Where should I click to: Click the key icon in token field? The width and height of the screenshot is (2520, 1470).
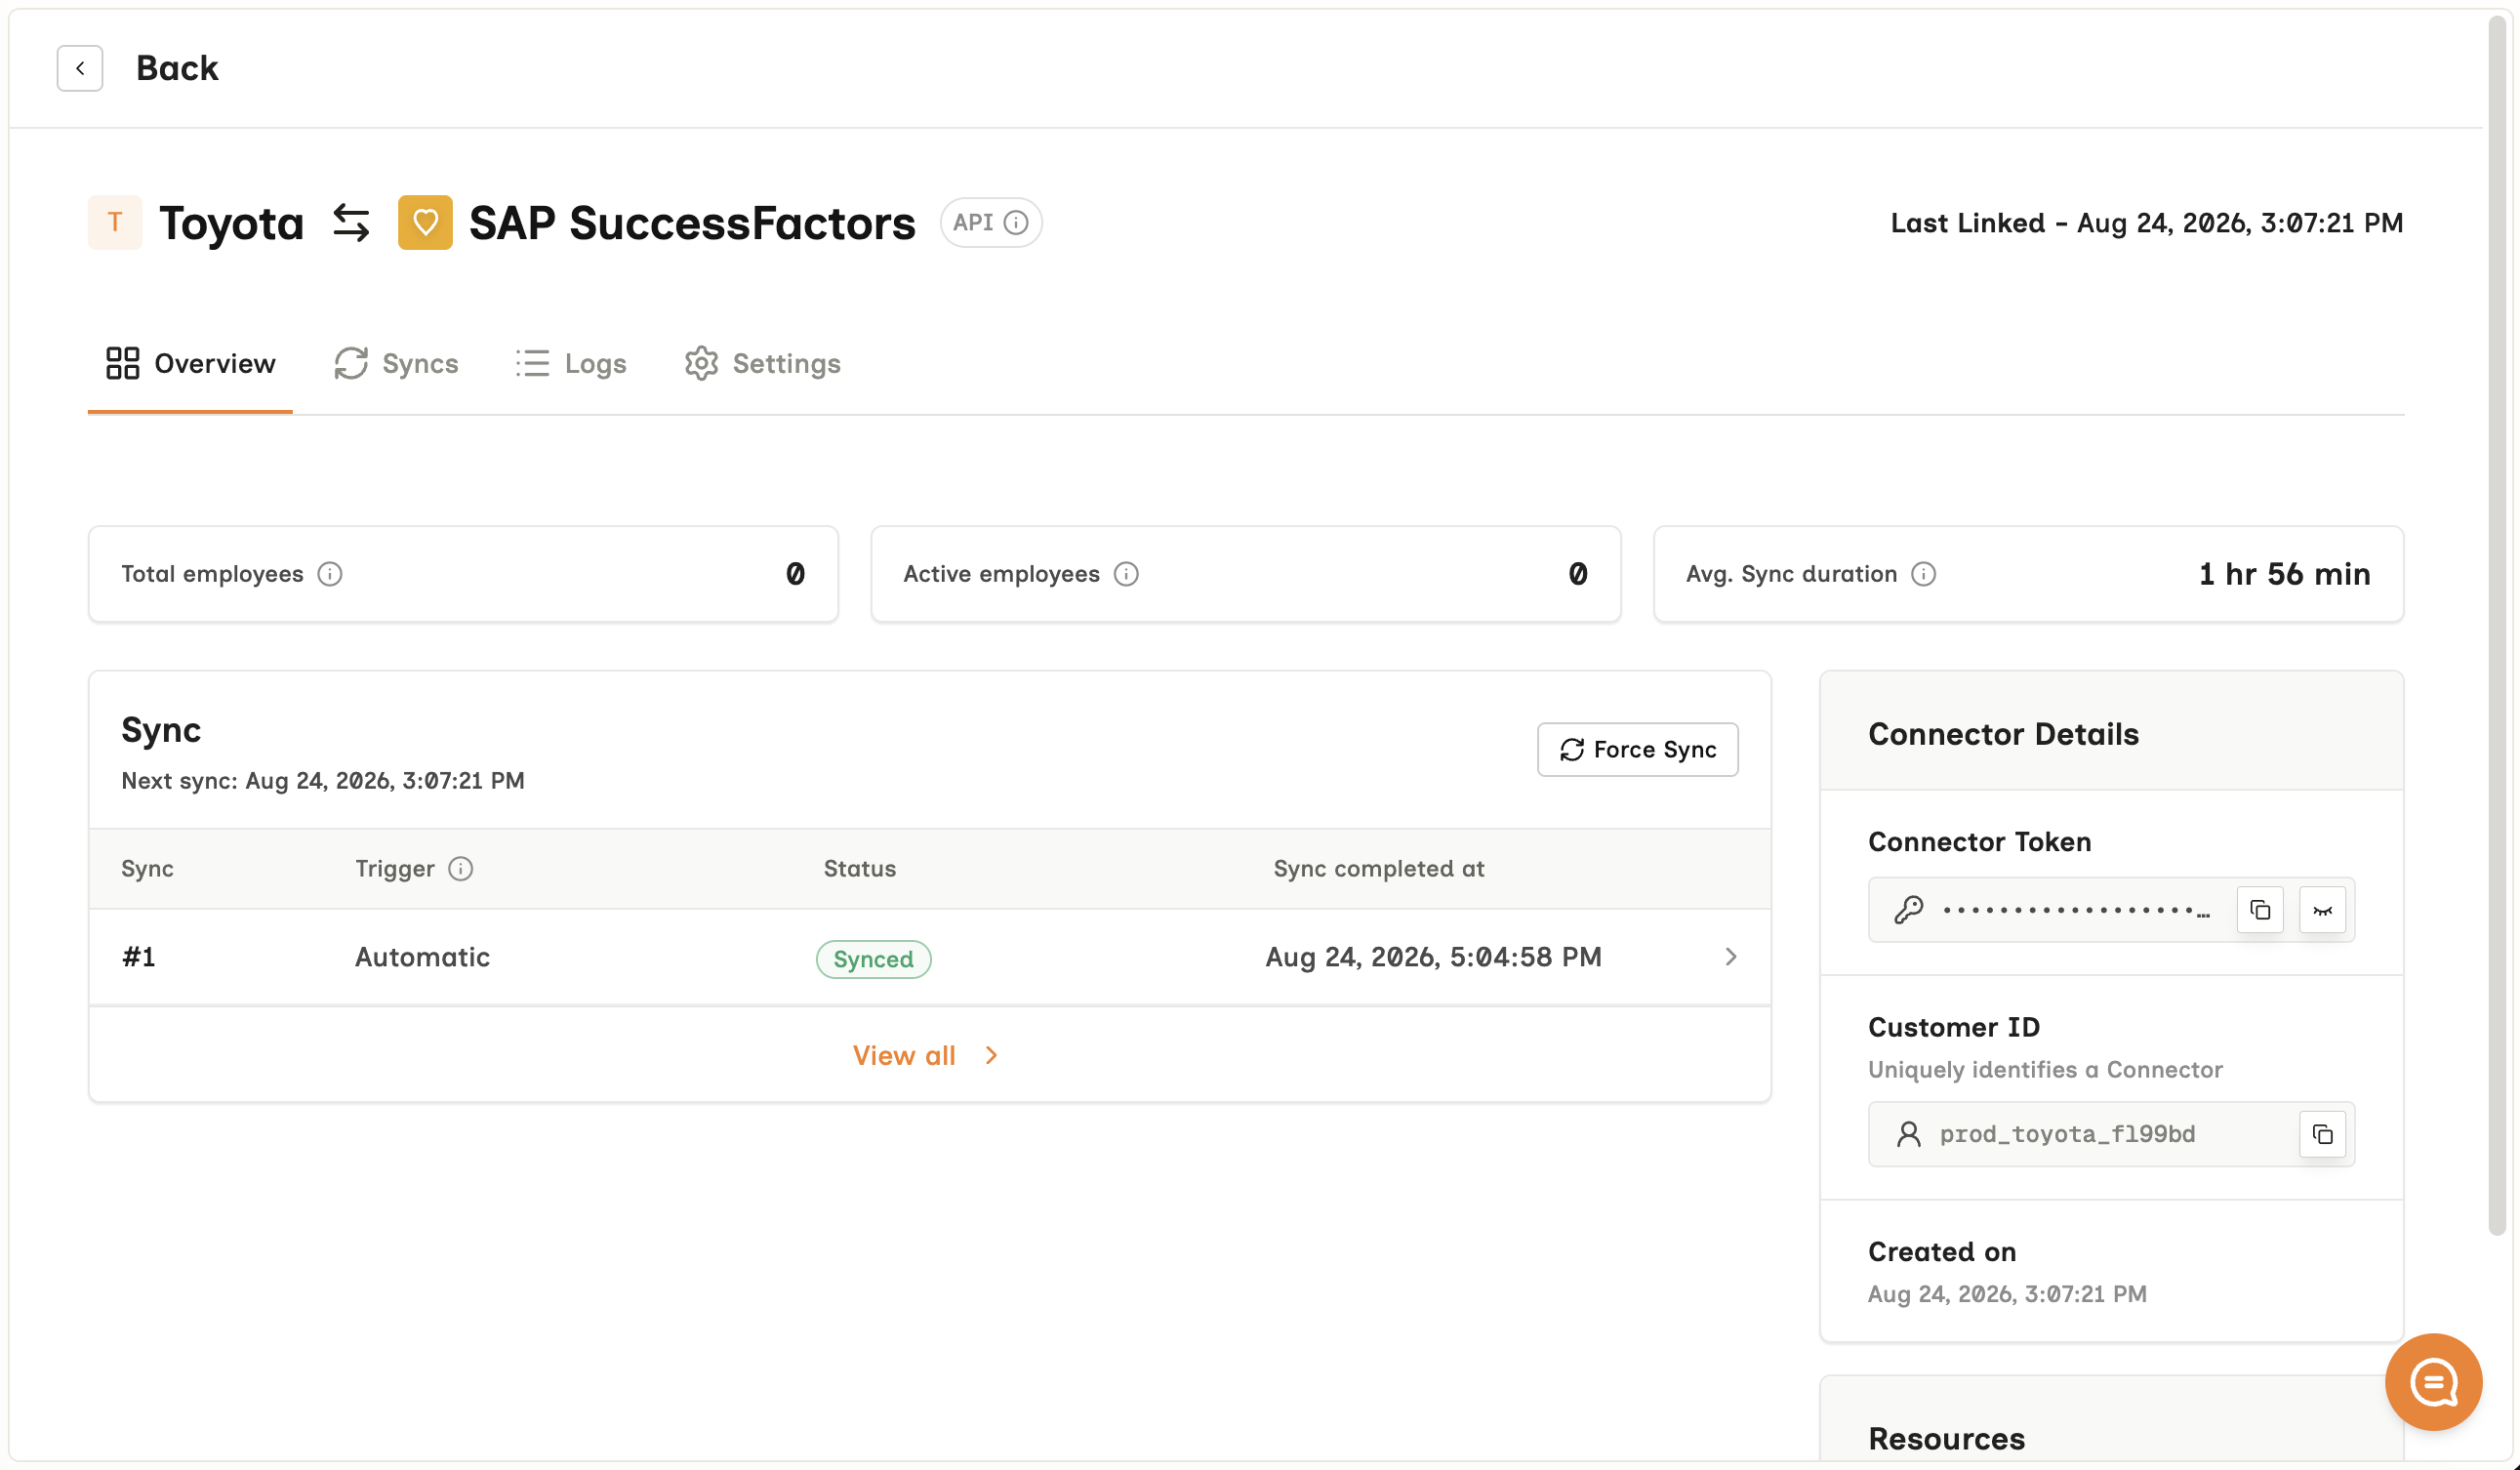click(x=1908, y=910)
